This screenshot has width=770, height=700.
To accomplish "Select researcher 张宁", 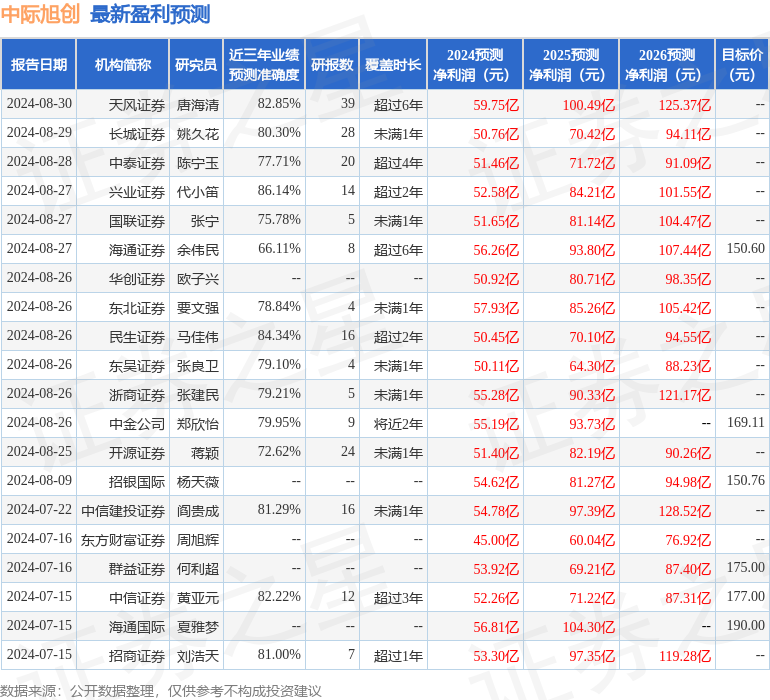I will click(x=205, y=221).
